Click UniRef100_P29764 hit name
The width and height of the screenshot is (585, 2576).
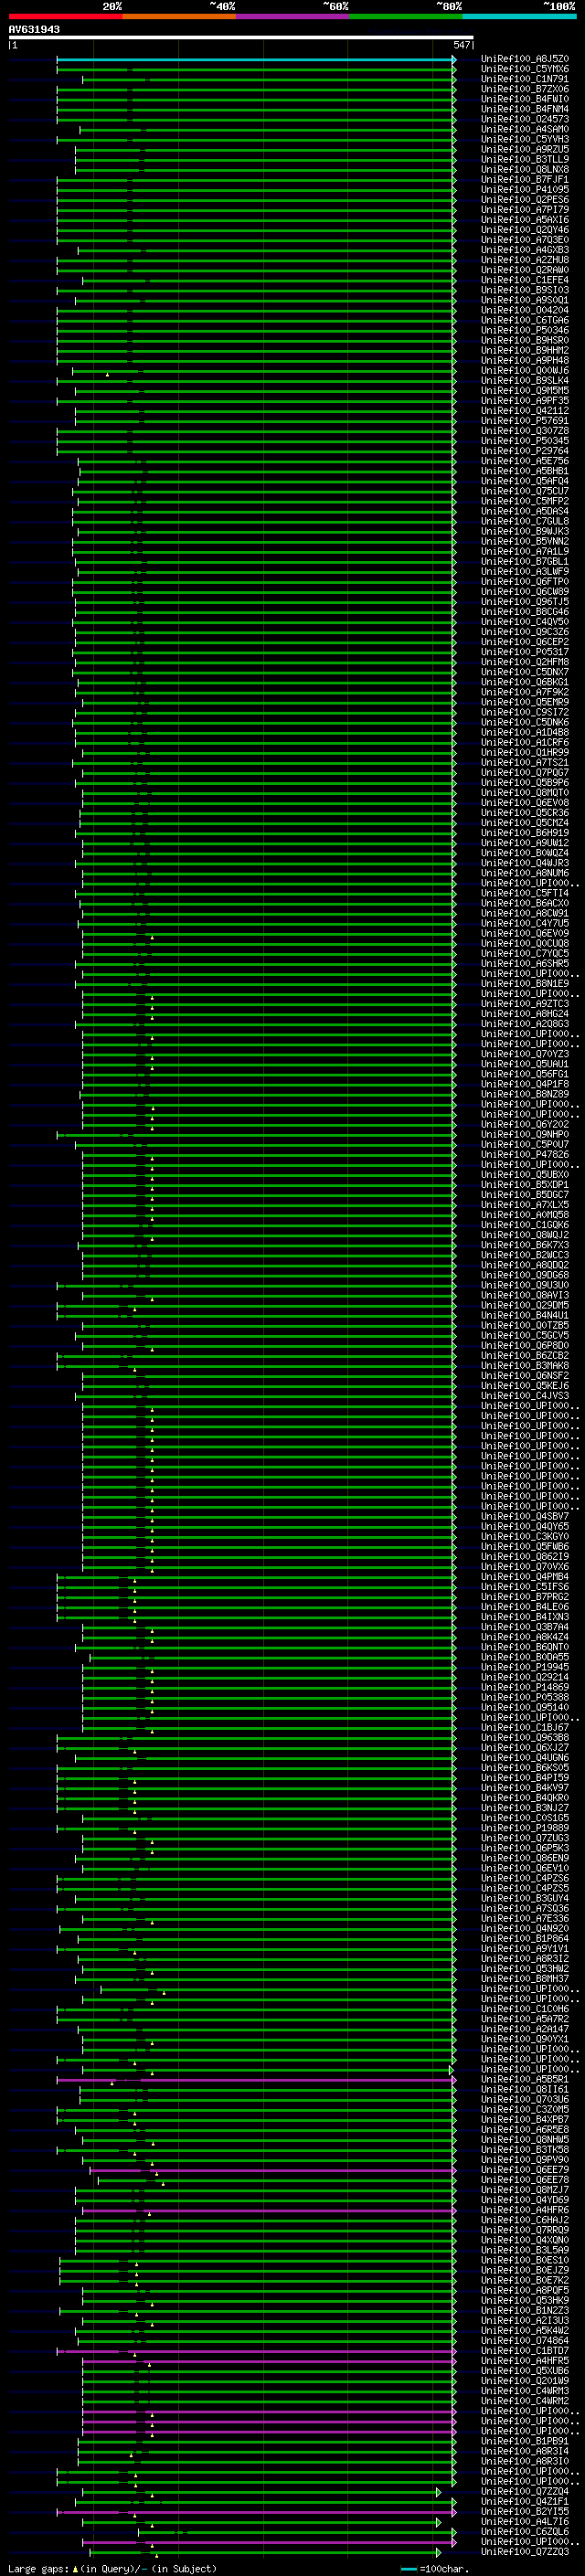tap(525, 451)
